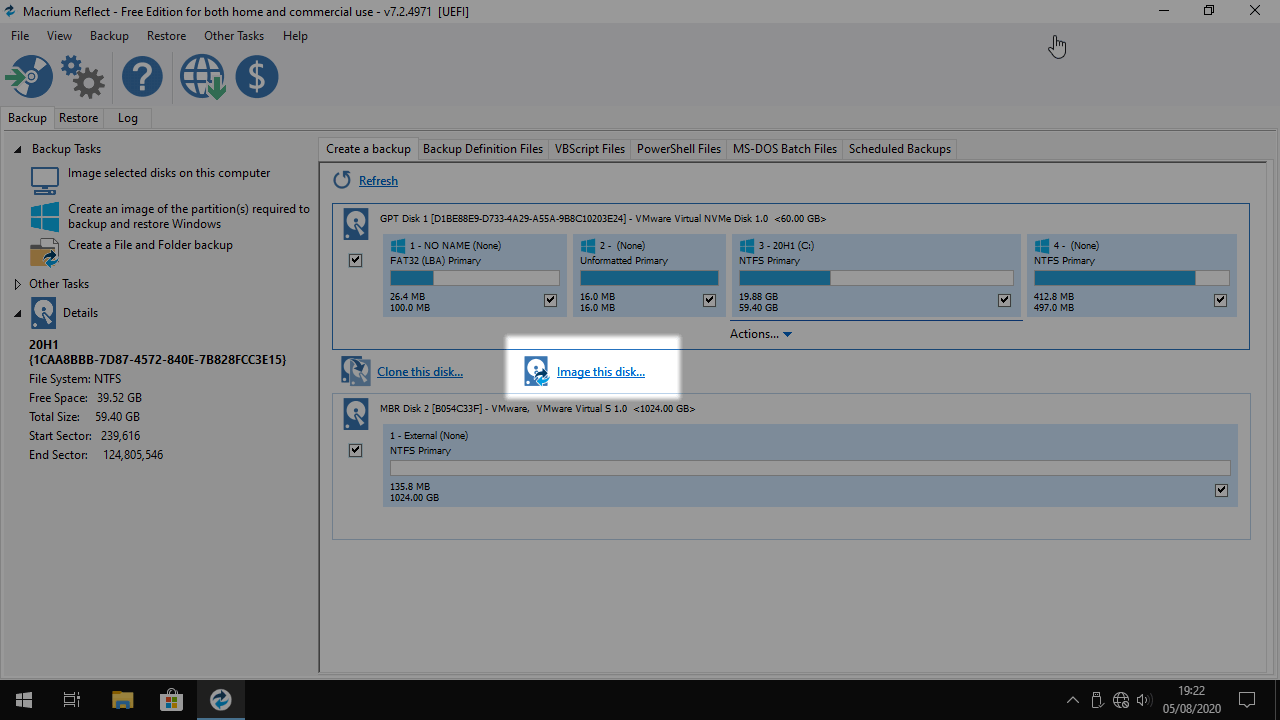Select the External NTFS partition block

pos(810,465)
